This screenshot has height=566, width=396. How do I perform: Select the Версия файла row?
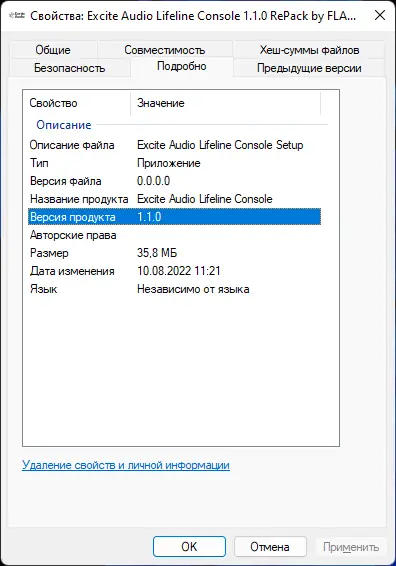tap(174, 181)
